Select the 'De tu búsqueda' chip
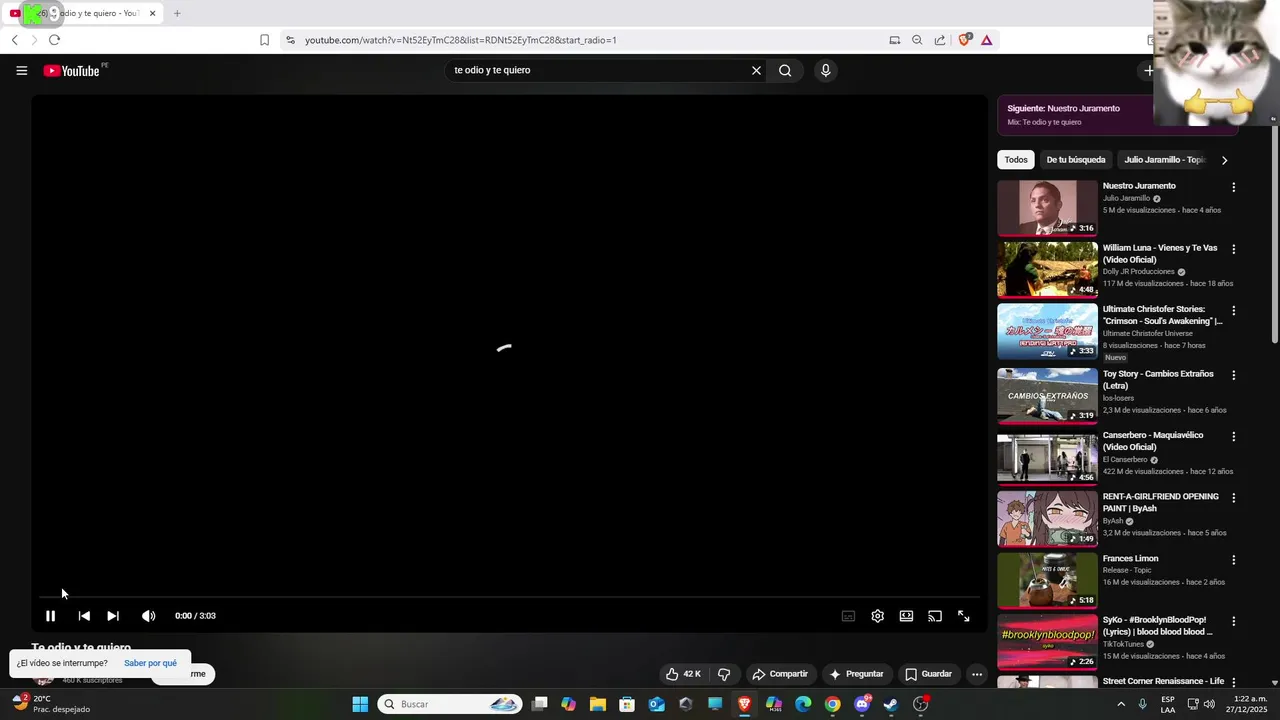Screen dimensions: 1280x720 1076,160
